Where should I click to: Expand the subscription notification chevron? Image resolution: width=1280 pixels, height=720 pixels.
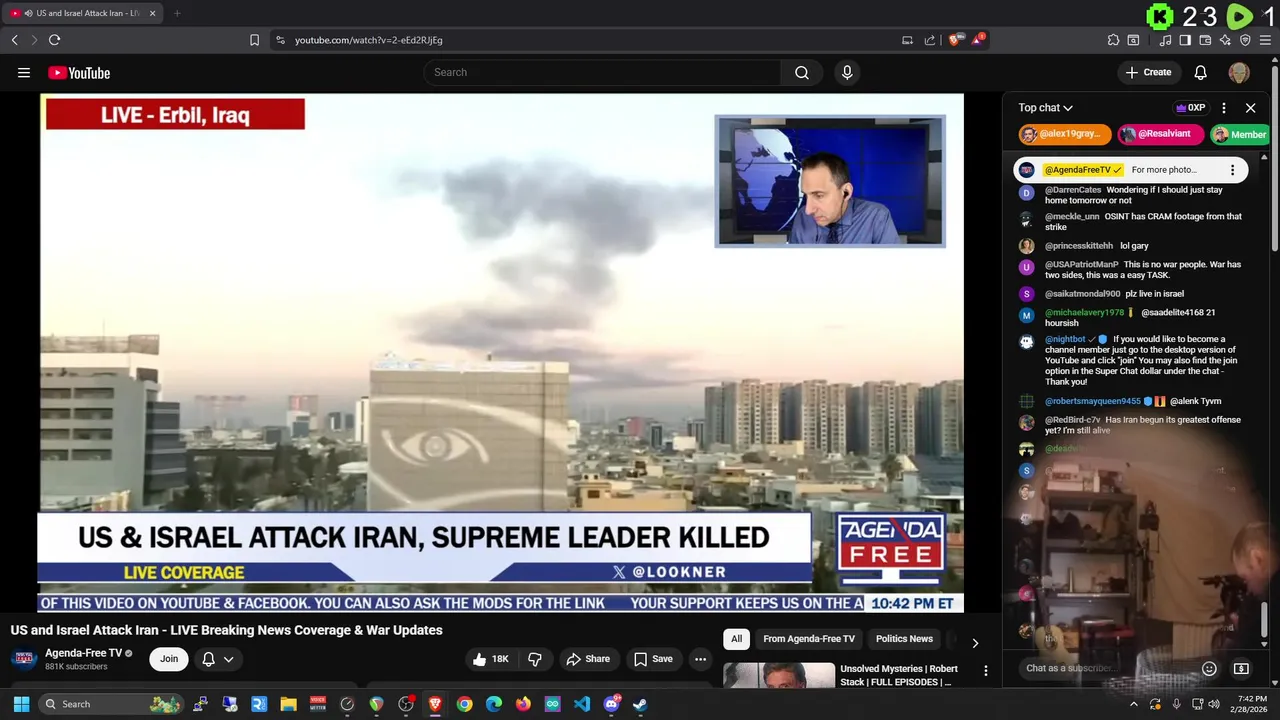tap(229, 659)
